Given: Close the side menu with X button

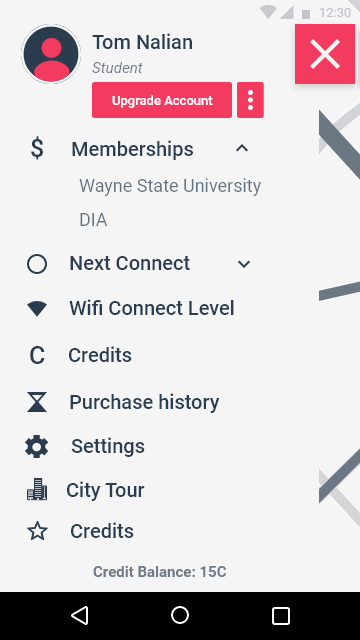Looking at the screenshot, I should [x=325, y=54].
